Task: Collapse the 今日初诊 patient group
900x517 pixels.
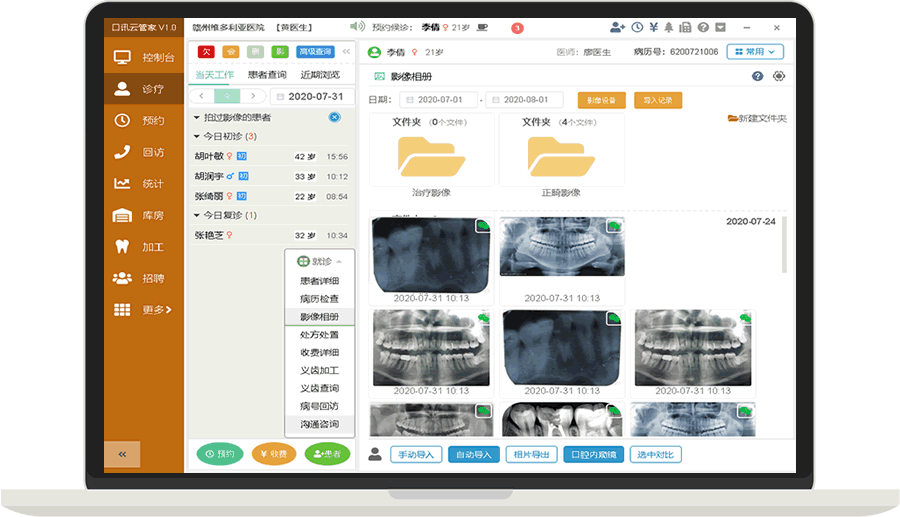Action: click(x=197, y=136)
